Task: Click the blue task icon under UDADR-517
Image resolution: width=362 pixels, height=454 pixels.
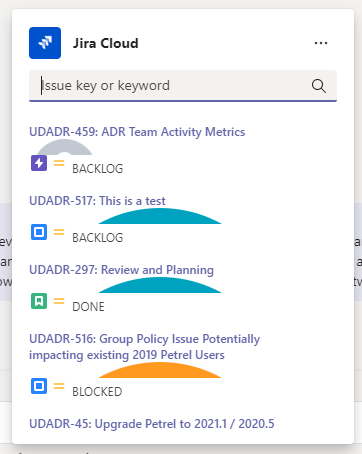Action: tap(39, 232)
